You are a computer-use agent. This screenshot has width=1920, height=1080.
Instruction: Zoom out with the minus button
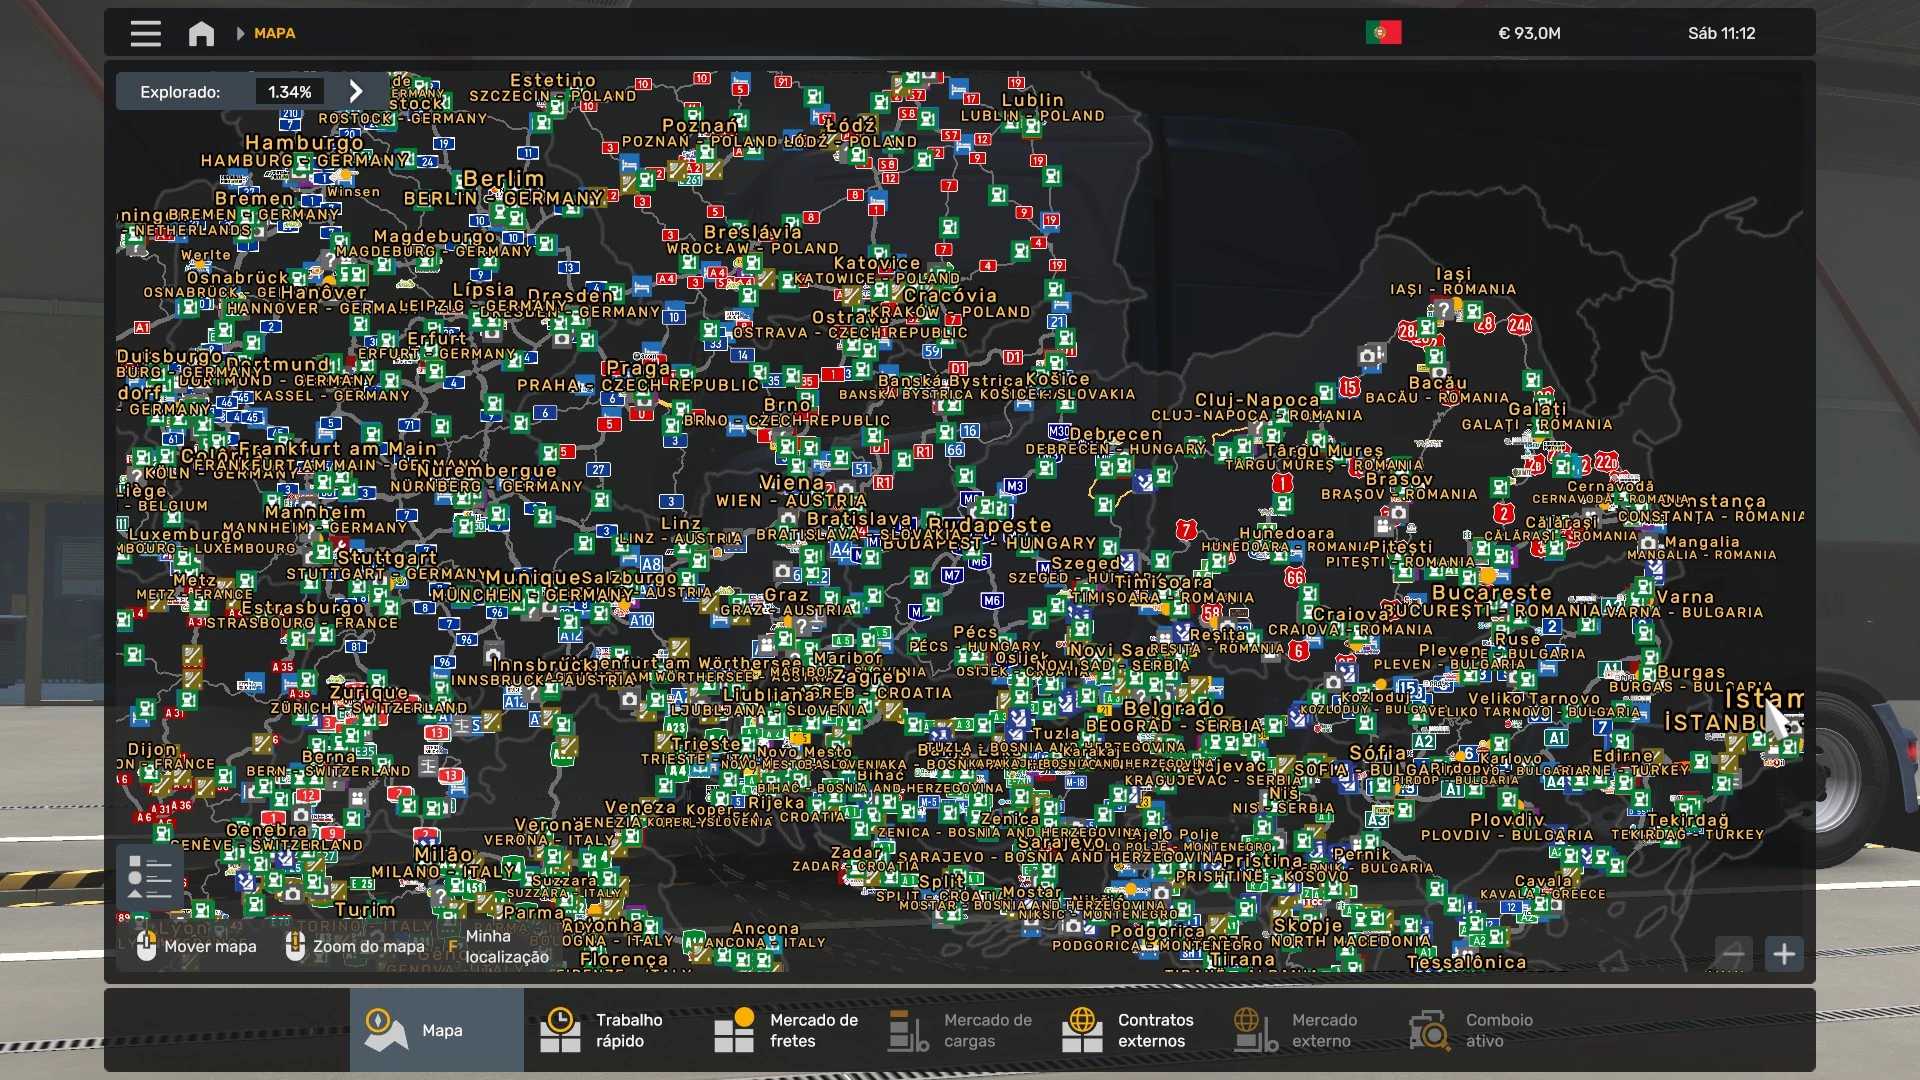pyautogui.click(x=1733, y=954)
